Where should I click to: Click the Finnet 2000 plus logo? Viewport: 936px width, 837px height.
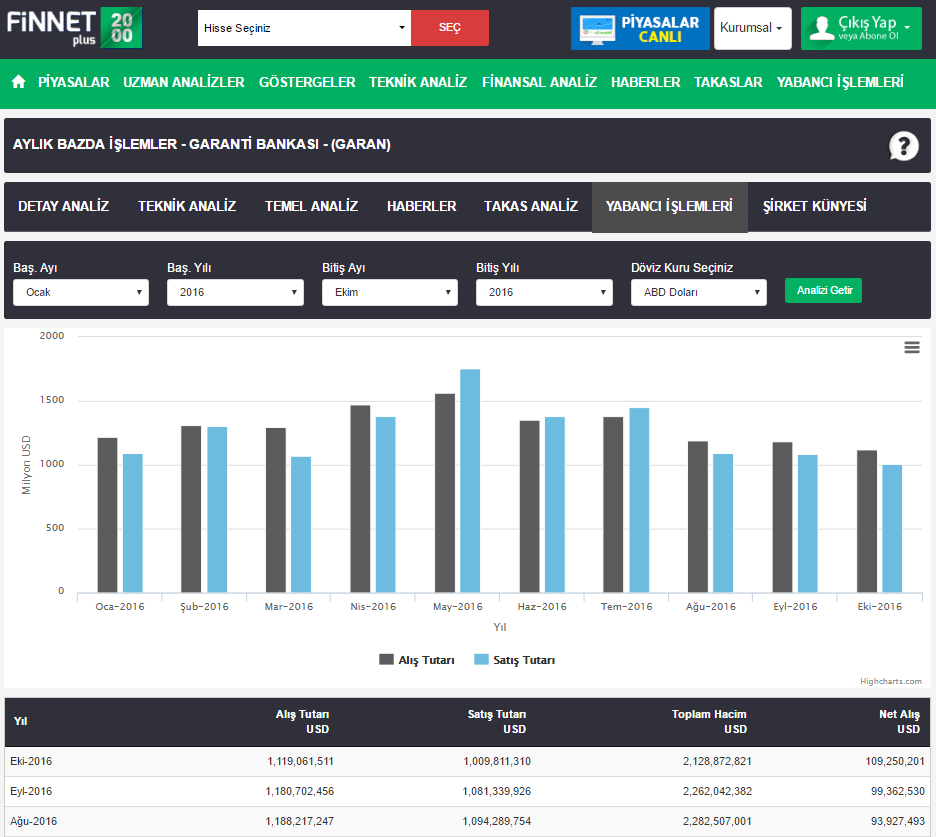[74, 27]
